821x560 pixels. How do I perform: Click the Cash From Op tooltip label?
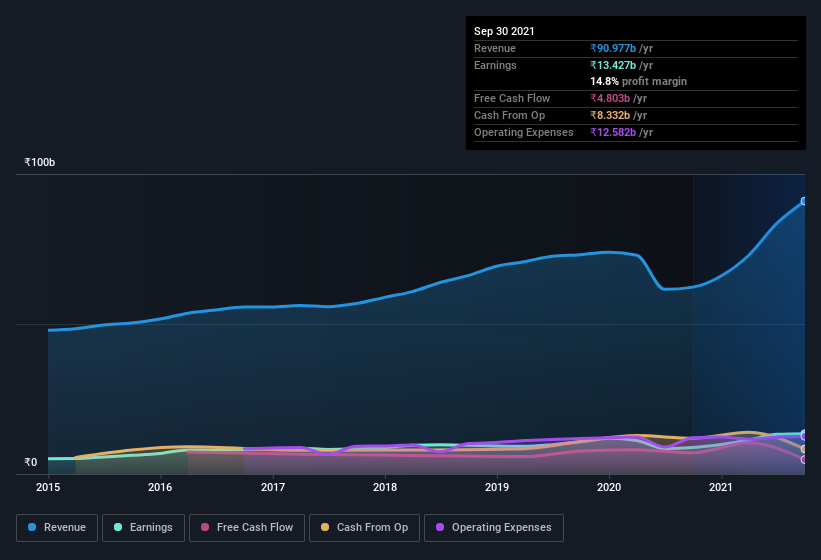coord(509,115)
